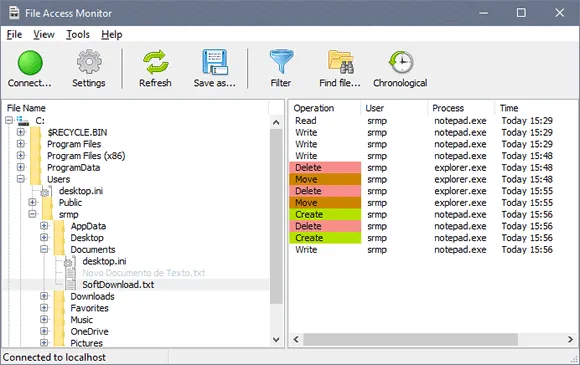Image resolution: width=580 pixels, height=365 pixels.
Task: Click the $RECYCLE.BIN folder icon
Action: coord(36,132)
